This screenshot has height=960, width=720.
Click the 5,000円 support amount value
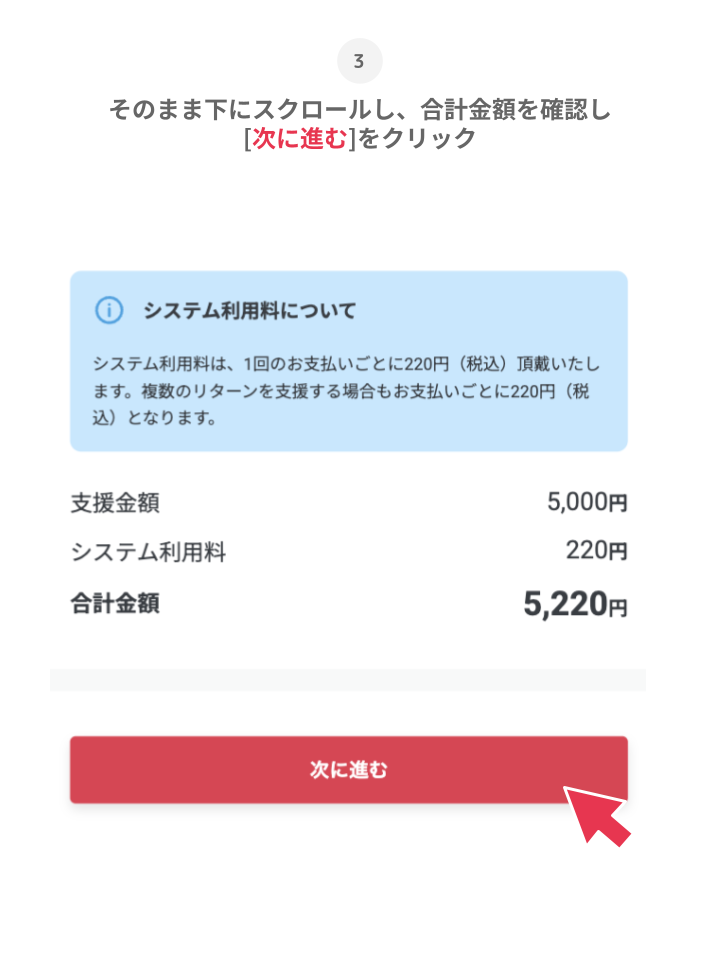point(587,503)
